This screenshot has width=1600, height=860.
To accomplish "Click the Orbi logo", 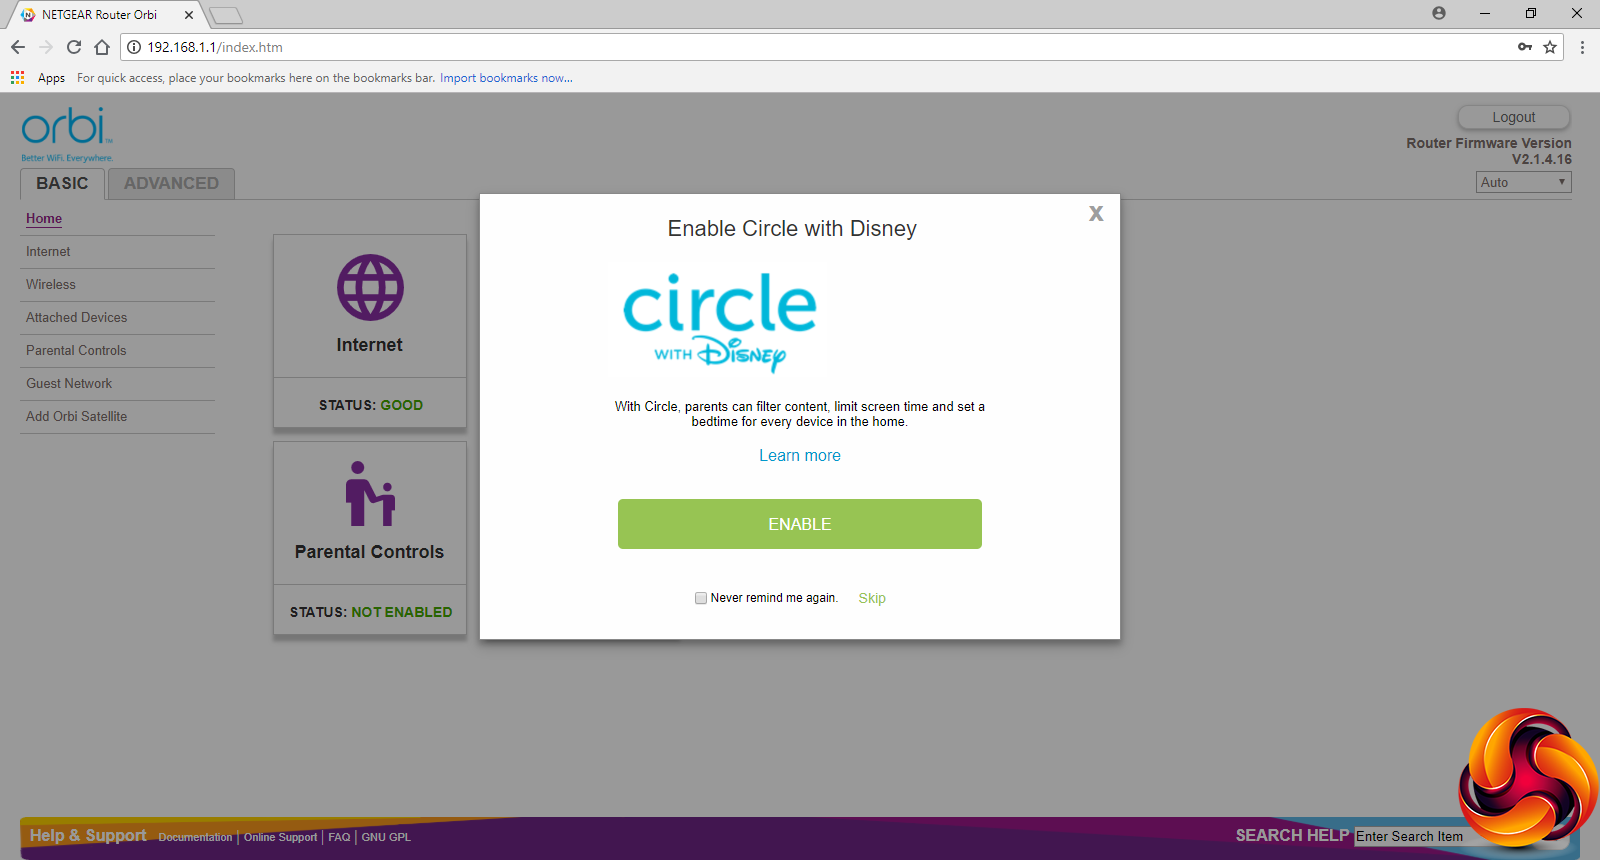I will 67,134.
